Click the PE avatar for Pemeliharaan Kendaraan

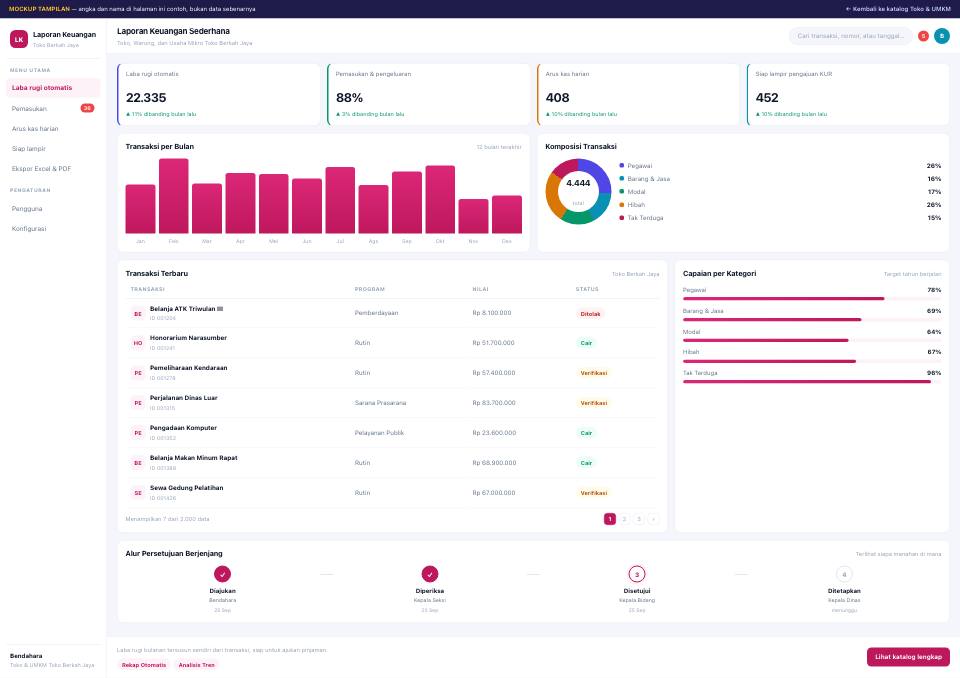coord(138,373)
